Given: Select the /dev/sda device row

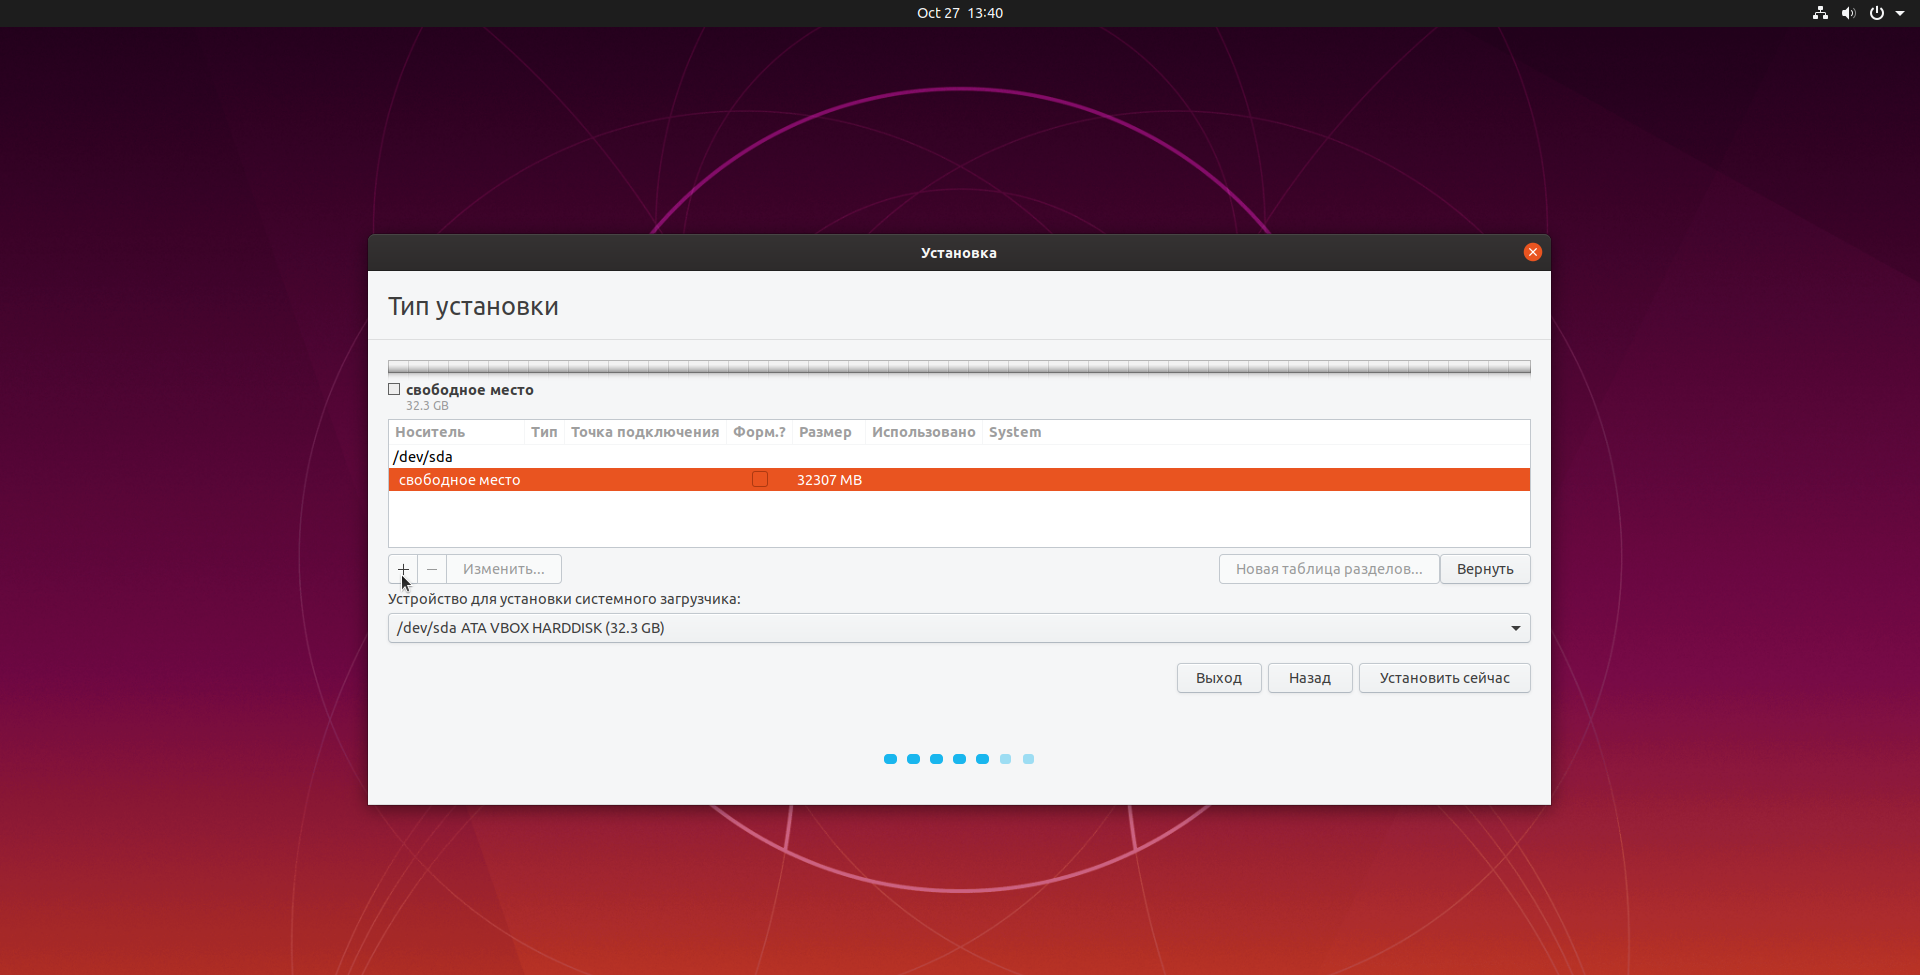Looking at the screenshot, I should click(x=959, y=457).
